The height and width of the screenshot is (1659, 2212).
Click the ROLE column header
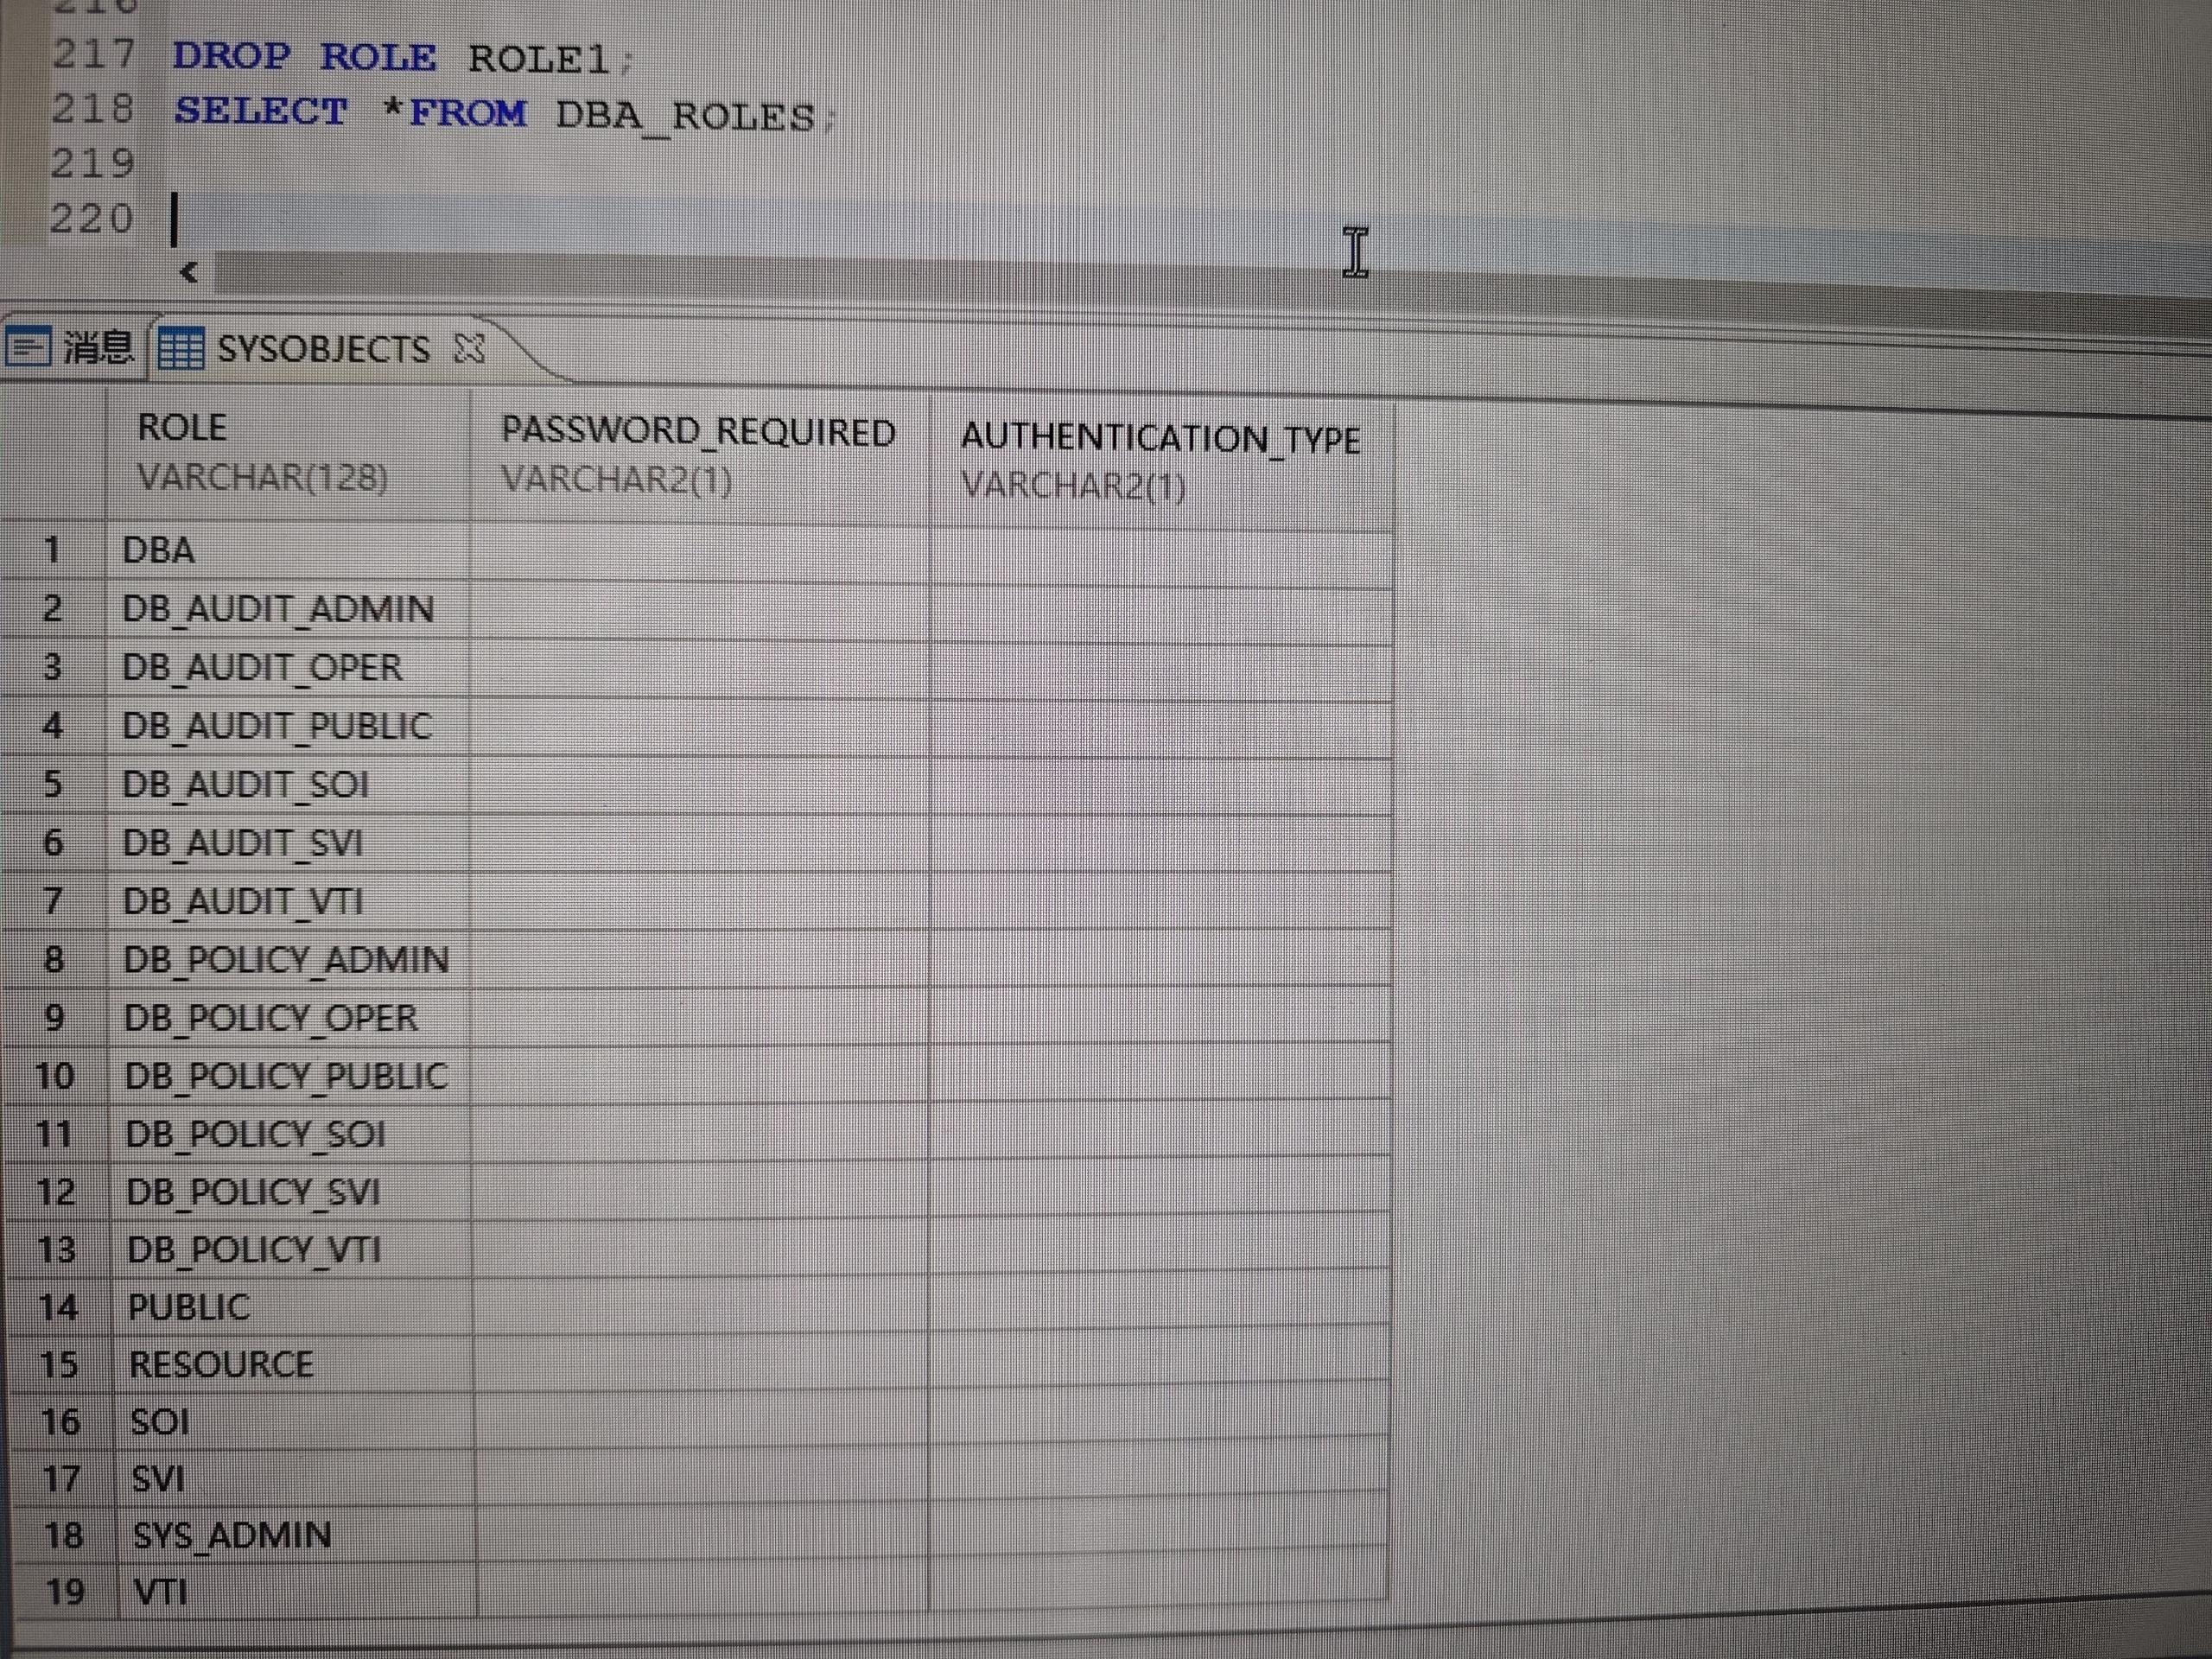tap(288, 453)
